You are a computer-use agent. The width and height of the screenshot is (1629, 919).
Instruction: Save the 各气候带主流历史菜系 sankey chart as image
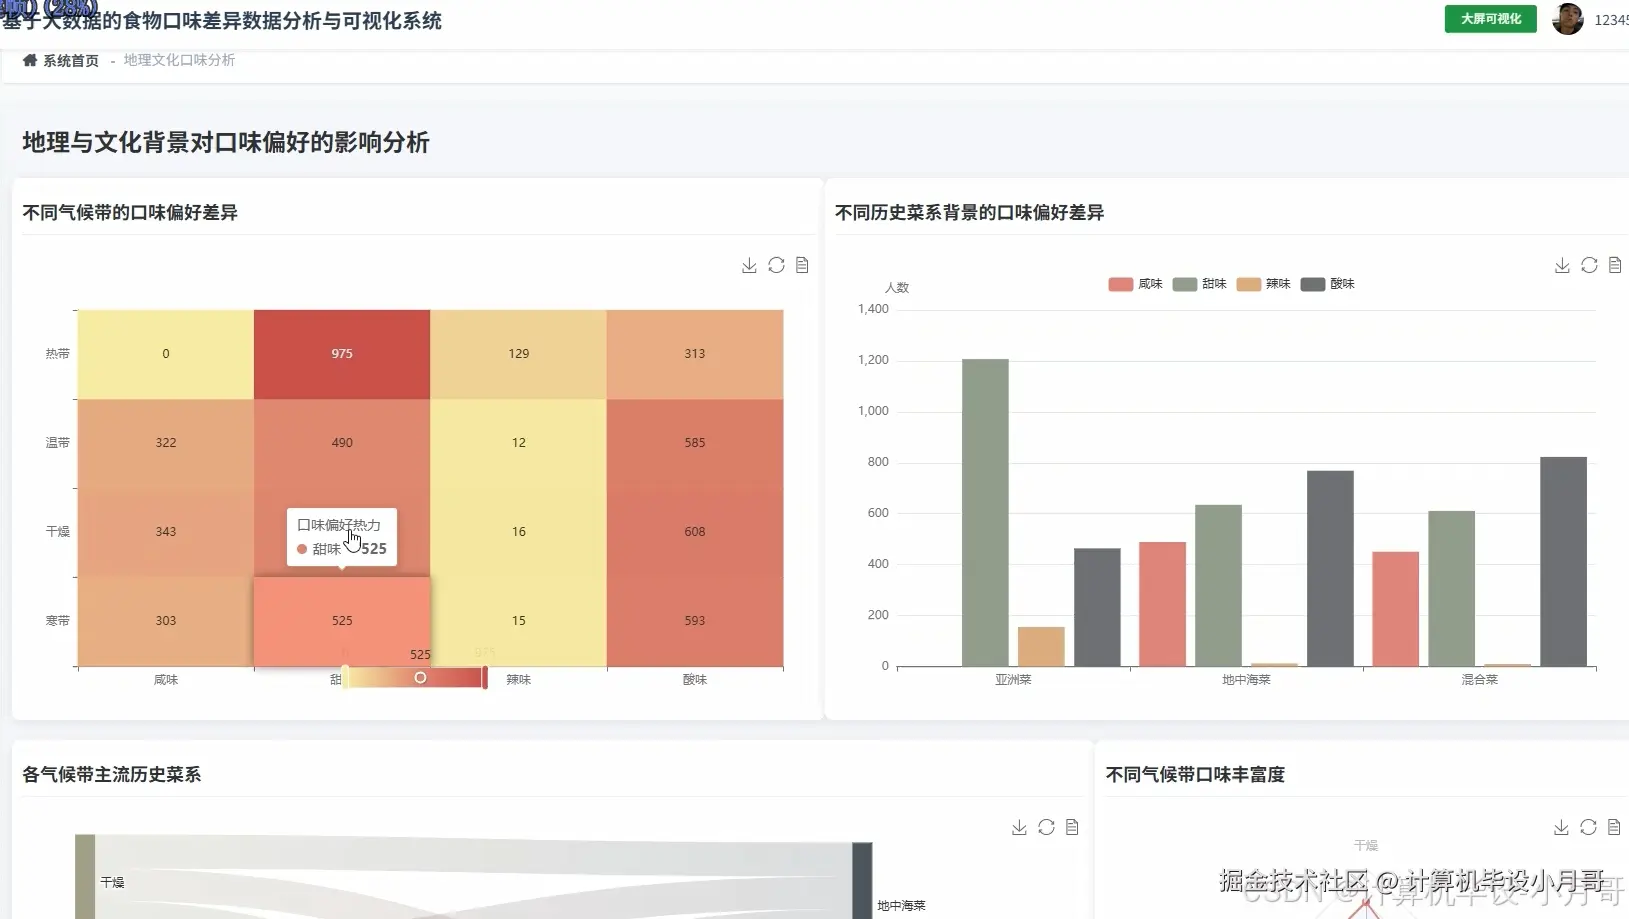[1019, 827]
